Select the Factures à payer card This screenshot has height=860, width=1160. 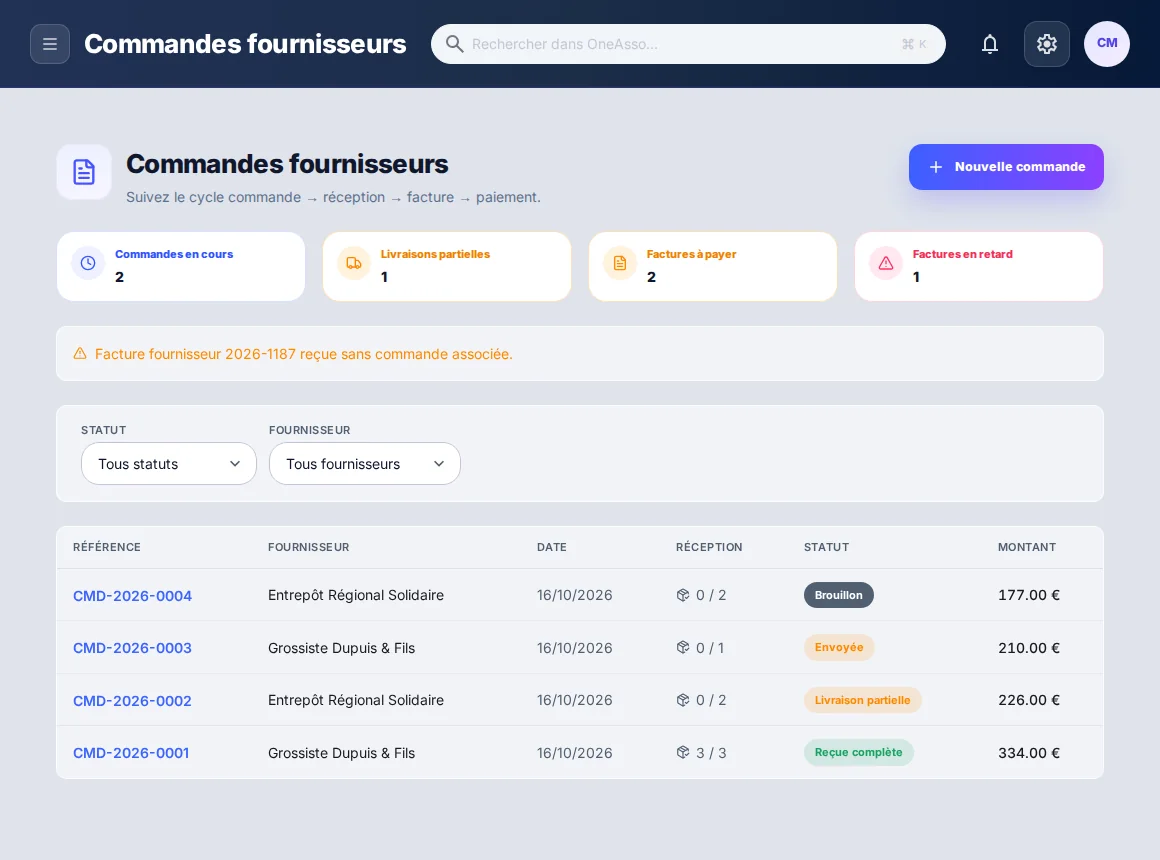[713, 266]
